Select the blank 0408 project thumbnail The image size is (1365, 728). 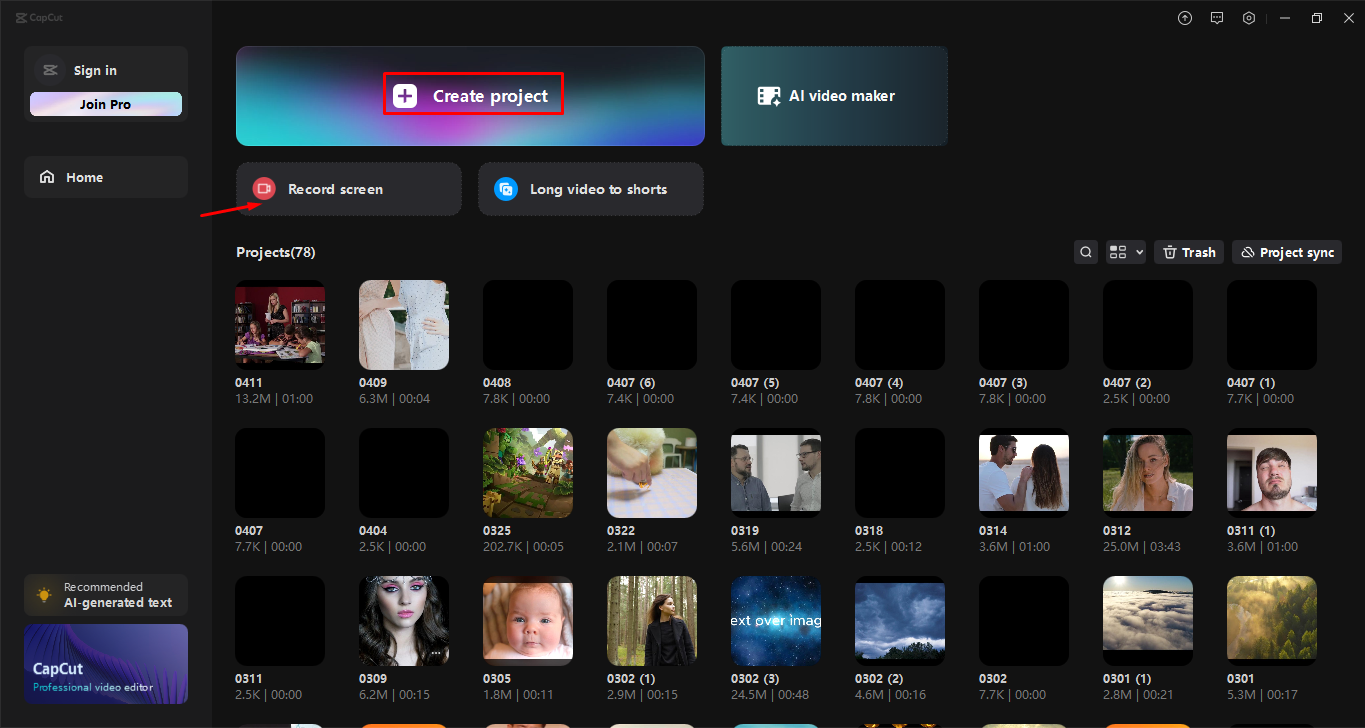pyautogui.click(x=528, y=325)
